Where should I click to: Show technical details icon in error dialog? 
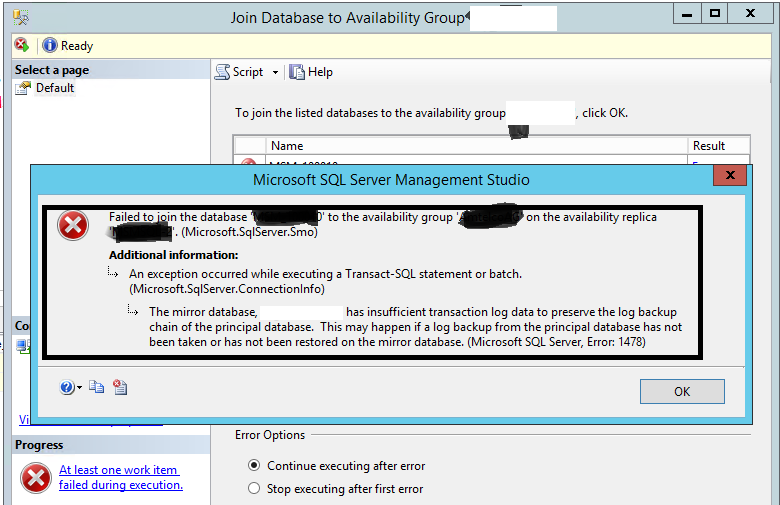pyautogui.click(x=120, y=387)
